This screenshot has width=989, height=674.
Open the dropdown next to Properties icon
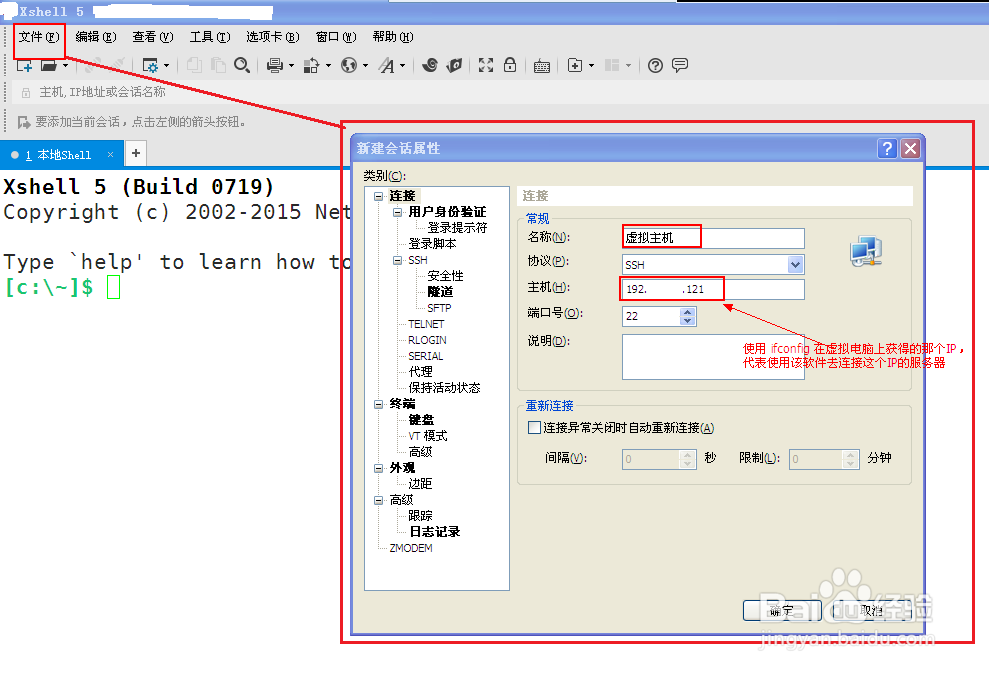pos(167,66)
